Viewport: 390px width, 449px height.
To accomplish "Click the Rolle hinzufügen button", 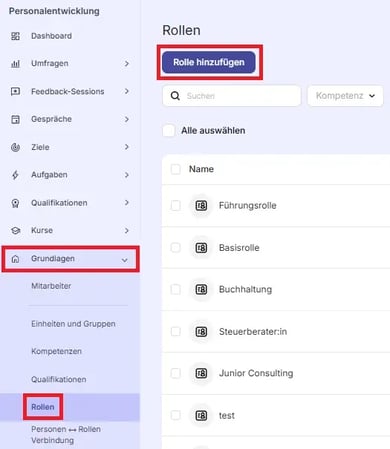I will pyautogui.click(x=209, y=62).
